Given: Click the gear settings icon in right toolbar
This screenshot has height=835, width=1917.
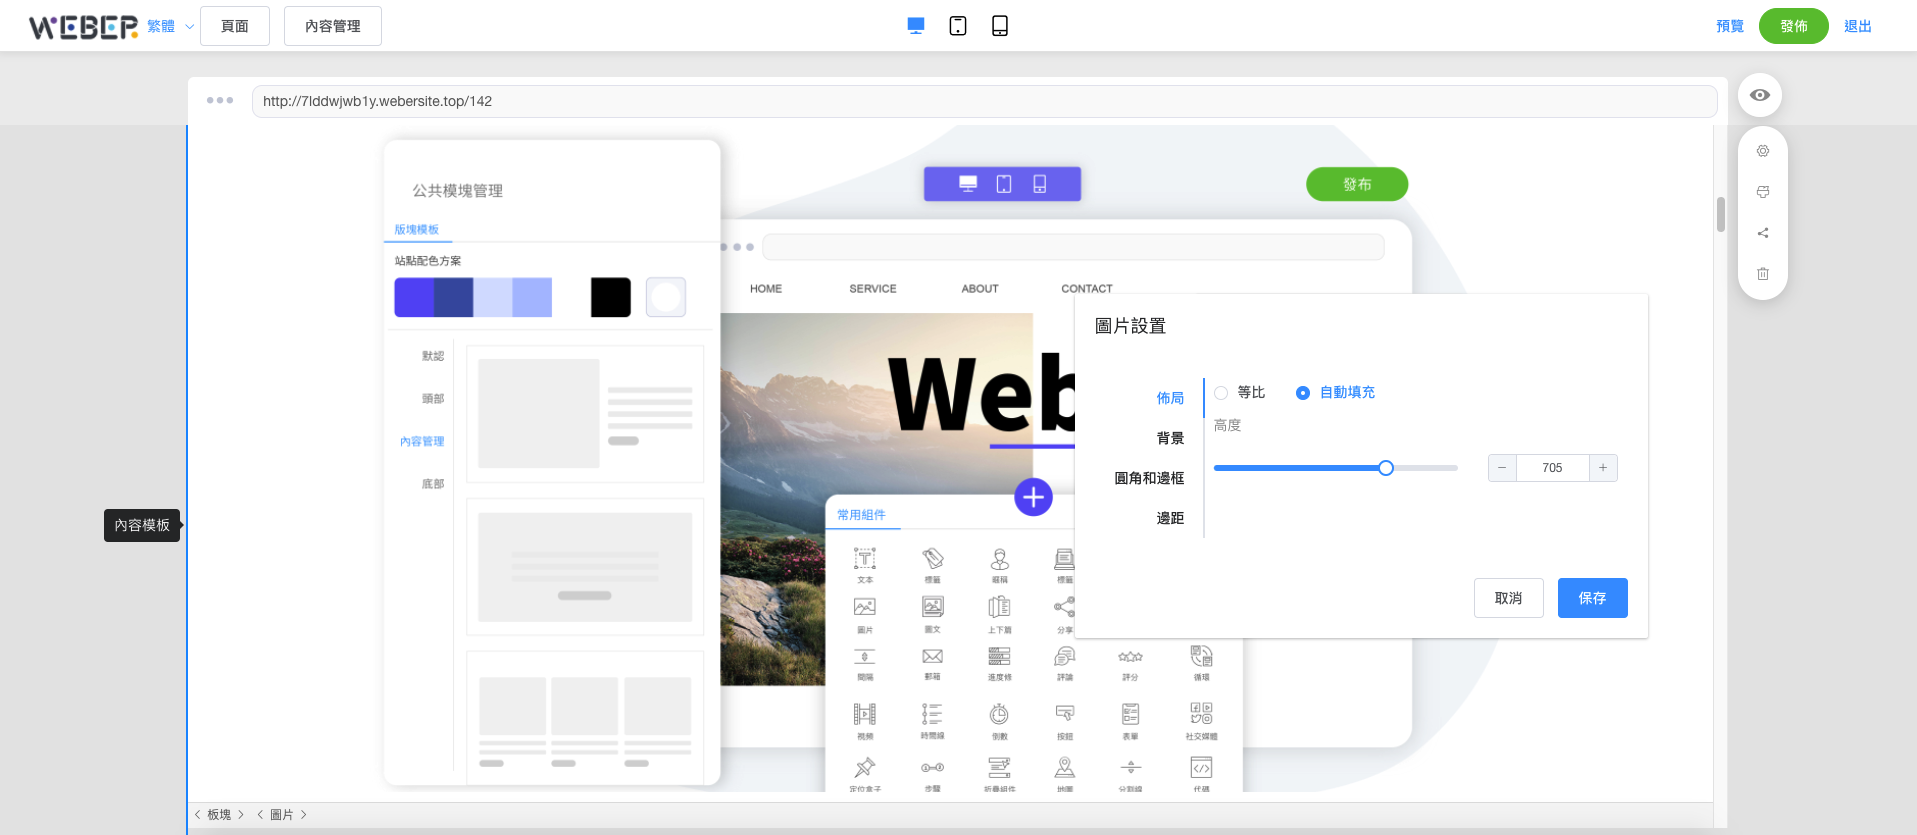Looking at the screenshot, I should [x=1763, y=151].
